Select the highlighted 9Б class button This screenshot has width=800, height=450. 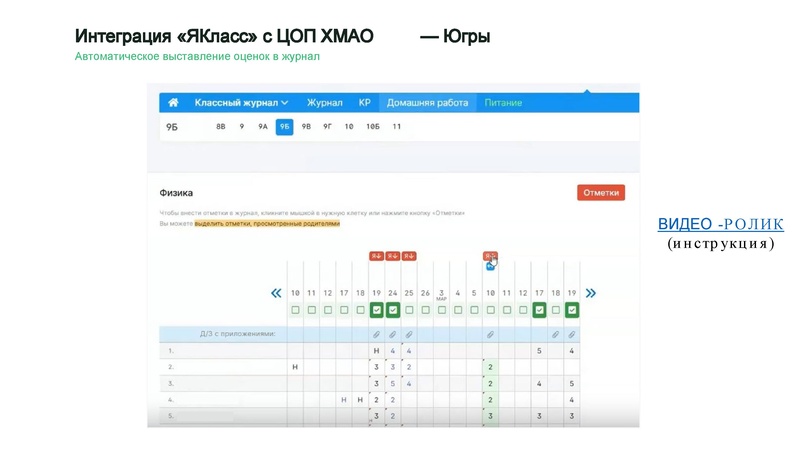[284, 127]
